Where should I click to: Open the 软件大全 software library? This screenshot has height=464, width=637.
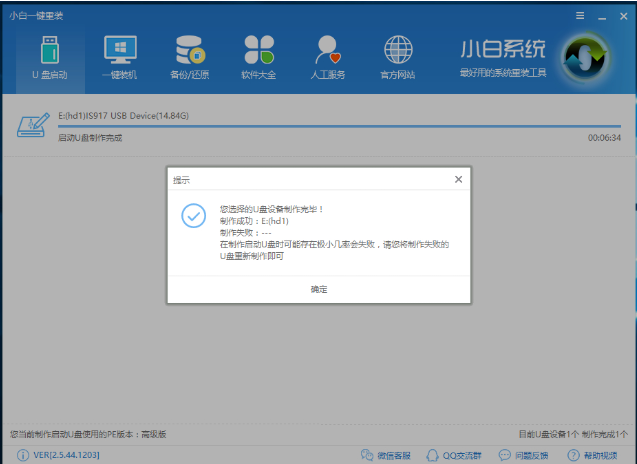click(259, 56)
